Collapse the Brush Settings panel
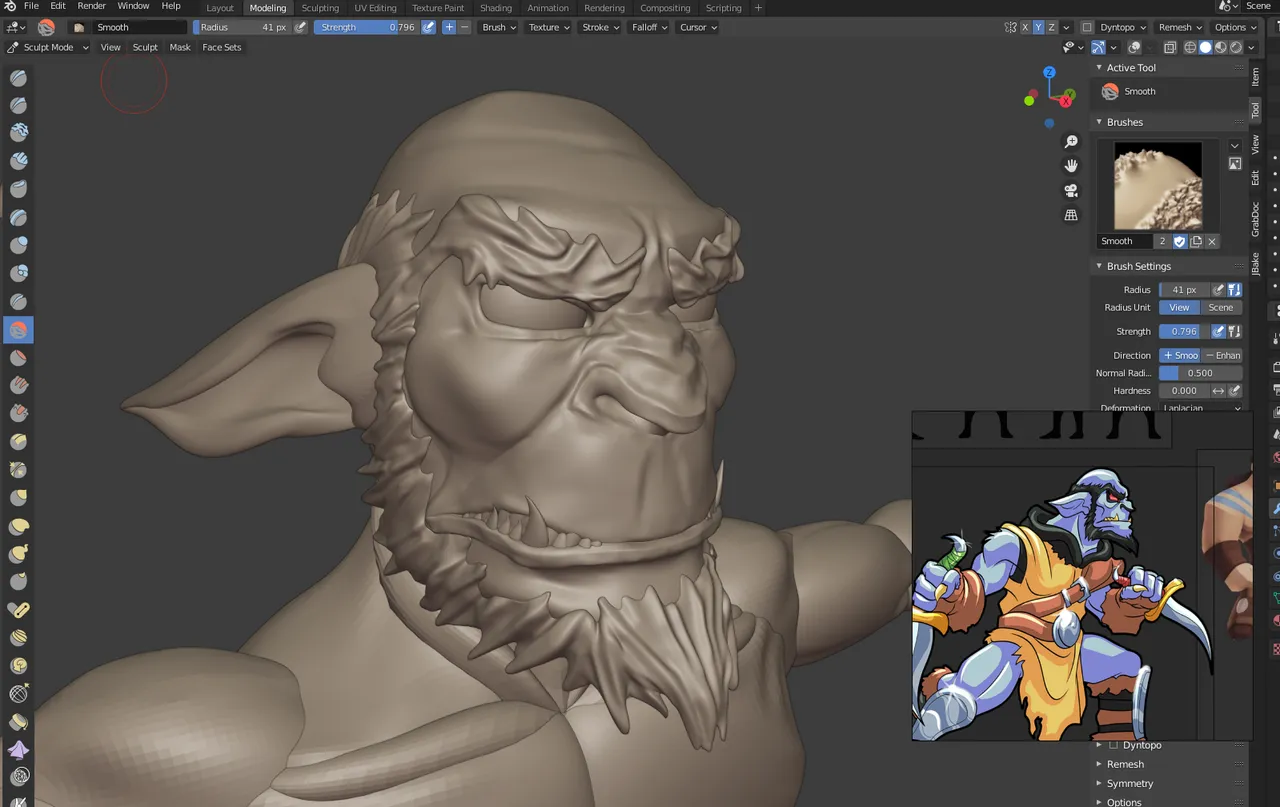Screen dimensions: 1280x807 pyautogui.click(x=1138, y=266)
